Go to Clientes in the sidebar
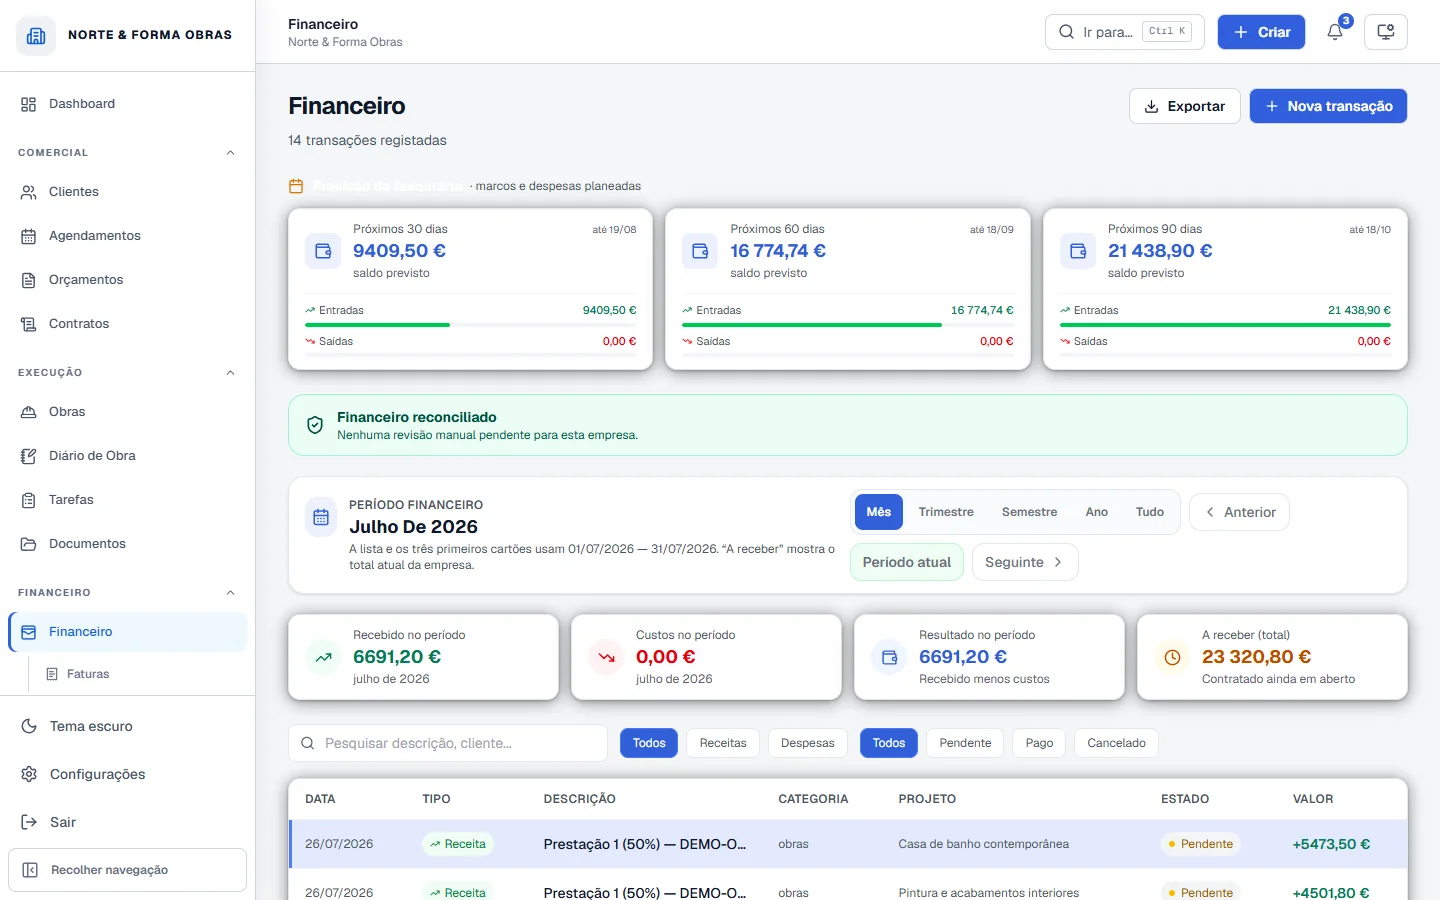Image resolution: width=1440 pixels, height=900 pixels. pyautogui.click(x=127, y=192)
